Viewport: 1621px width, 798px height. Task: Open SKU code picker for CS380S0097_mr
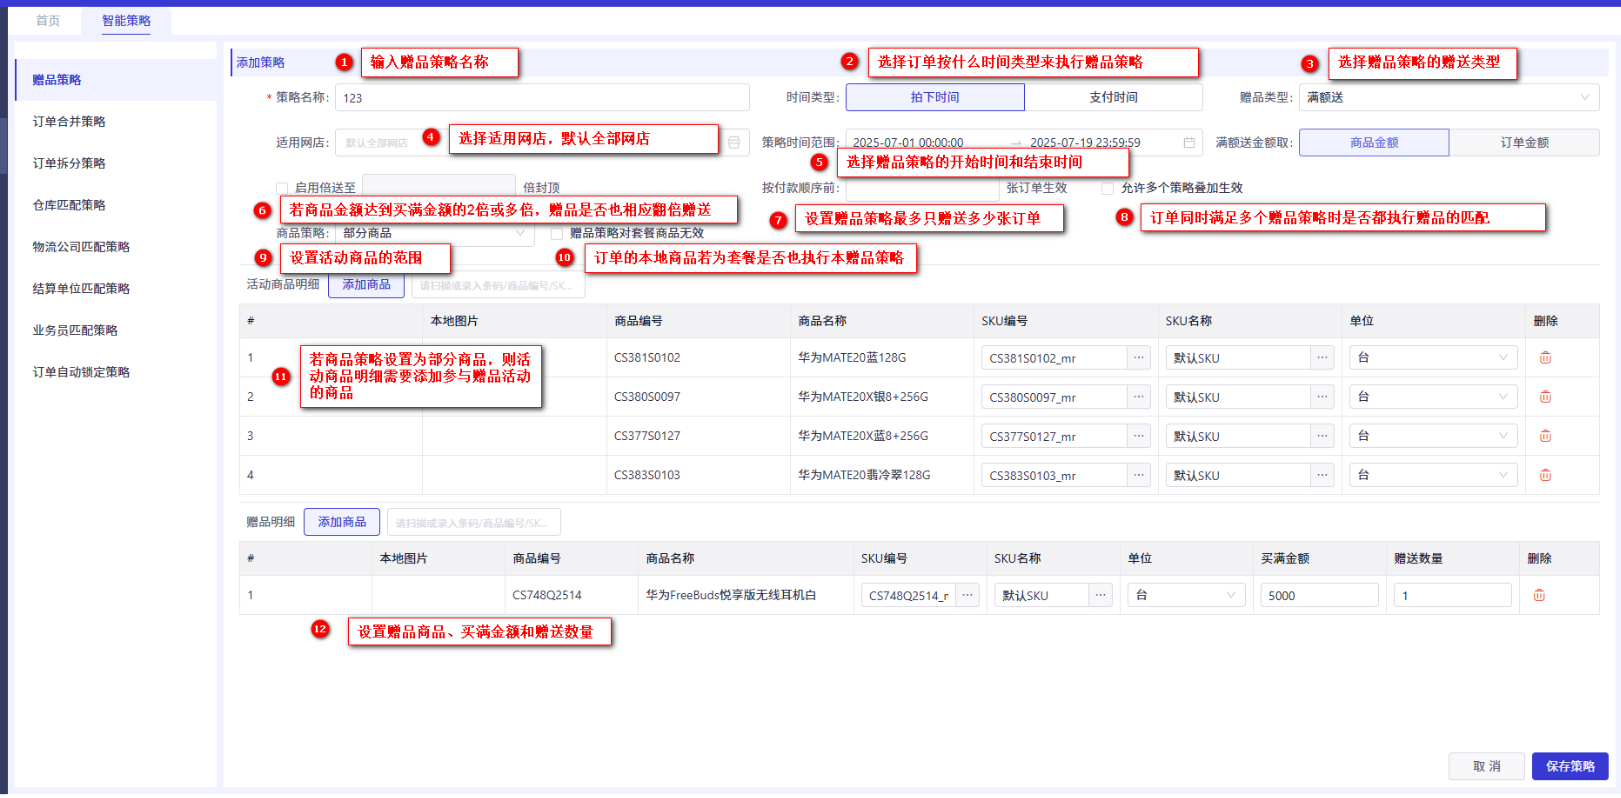click(x=1138, y=397)
